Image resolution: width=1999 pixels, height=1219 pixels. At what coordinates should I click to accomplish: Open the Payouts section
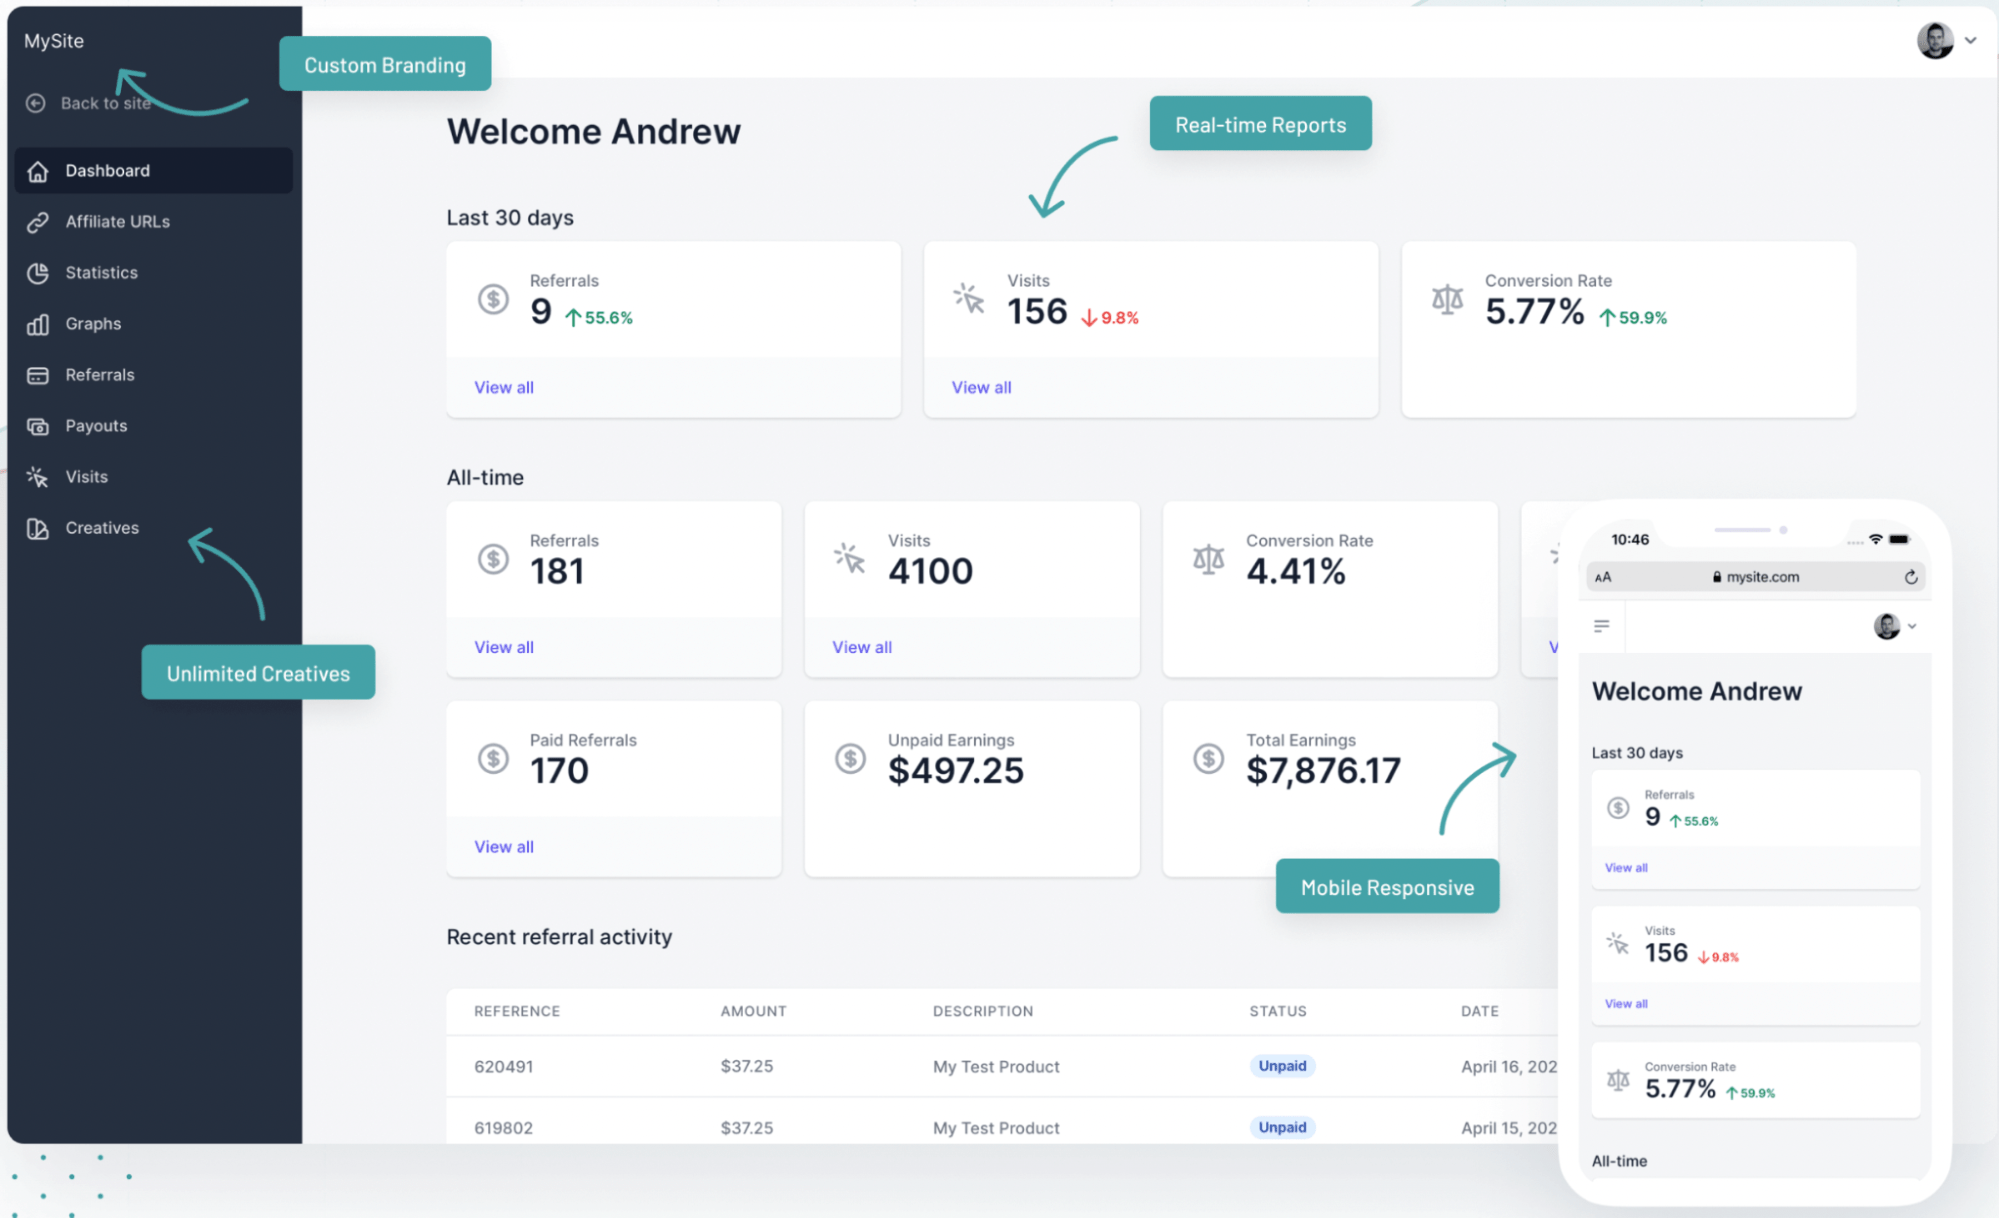[96, 425]
